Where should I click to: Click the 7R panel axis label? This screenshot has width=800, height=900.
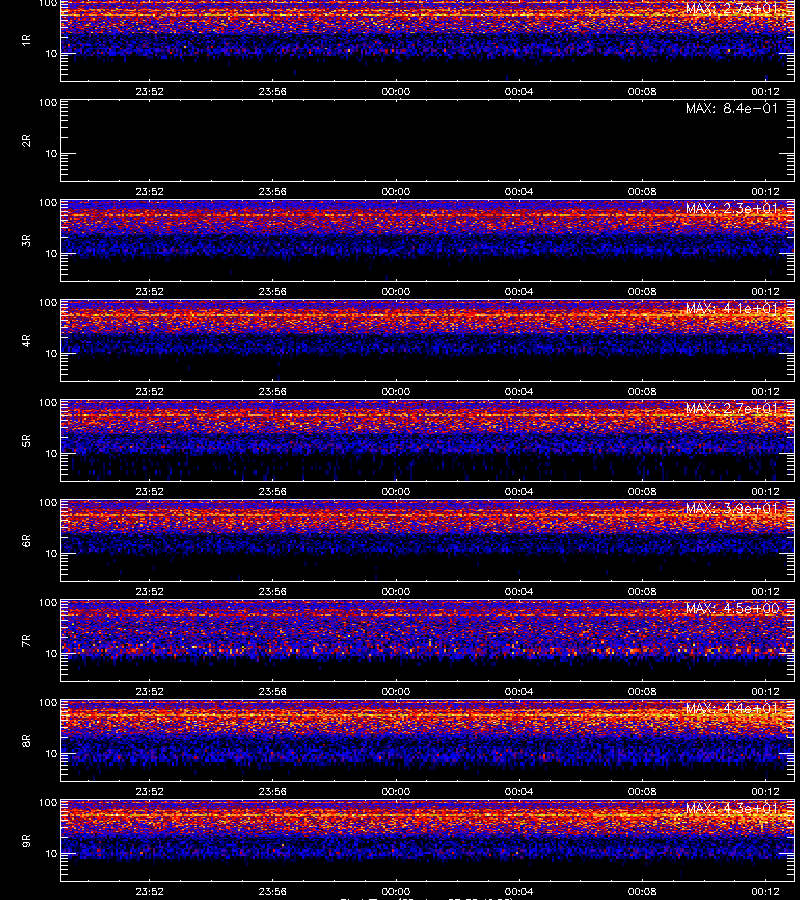tap(26, 641)
